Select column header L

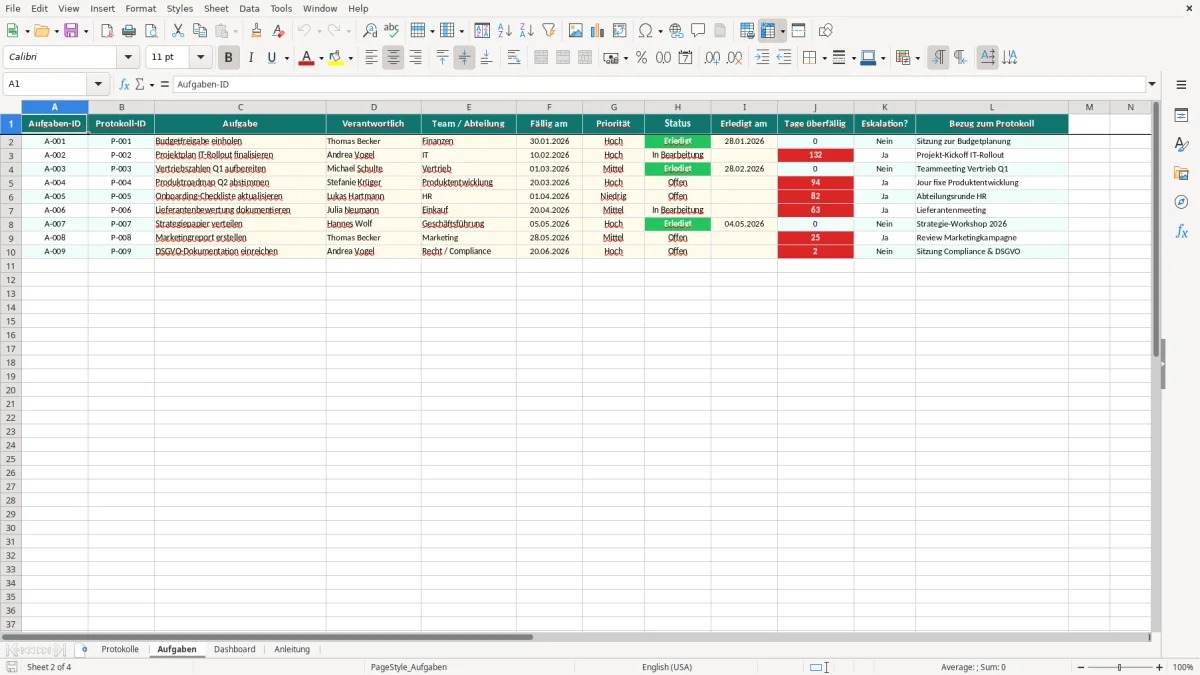point(992,107)
